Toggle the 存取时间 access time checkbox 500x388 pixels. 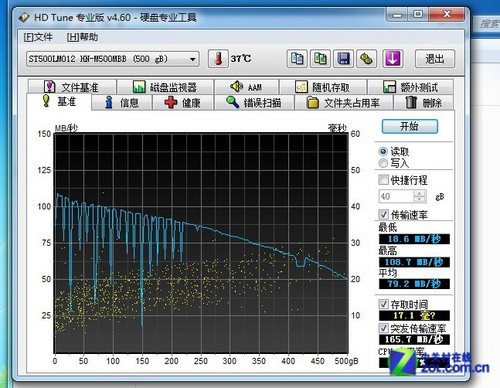pos(383,304)
